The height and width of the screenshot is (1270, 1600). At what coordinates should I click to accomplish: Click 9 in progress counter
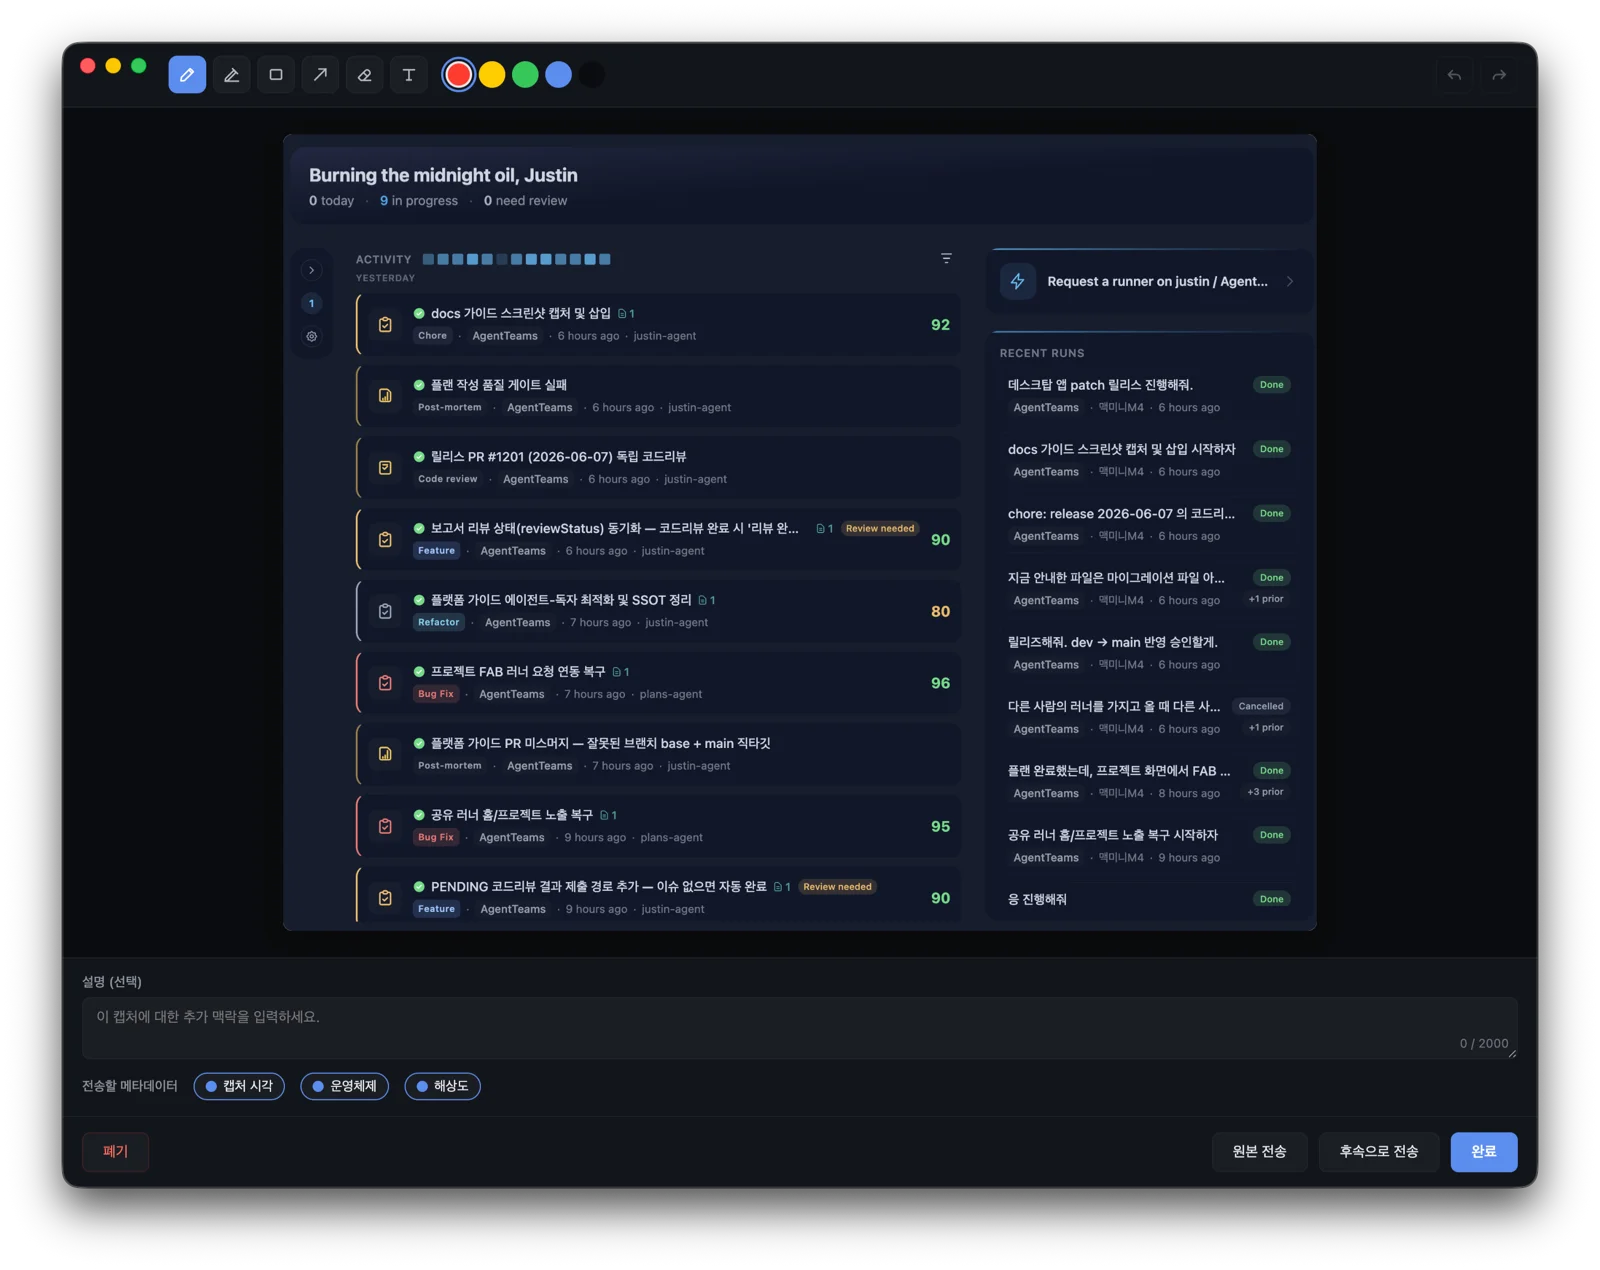(418, 201)
